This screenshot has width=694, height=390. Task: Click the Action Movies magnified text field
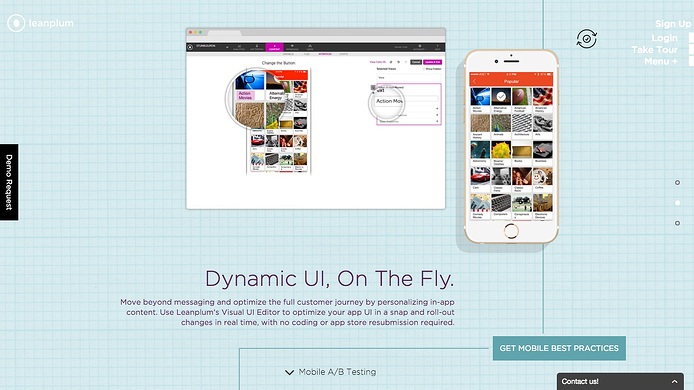[389, 101]
